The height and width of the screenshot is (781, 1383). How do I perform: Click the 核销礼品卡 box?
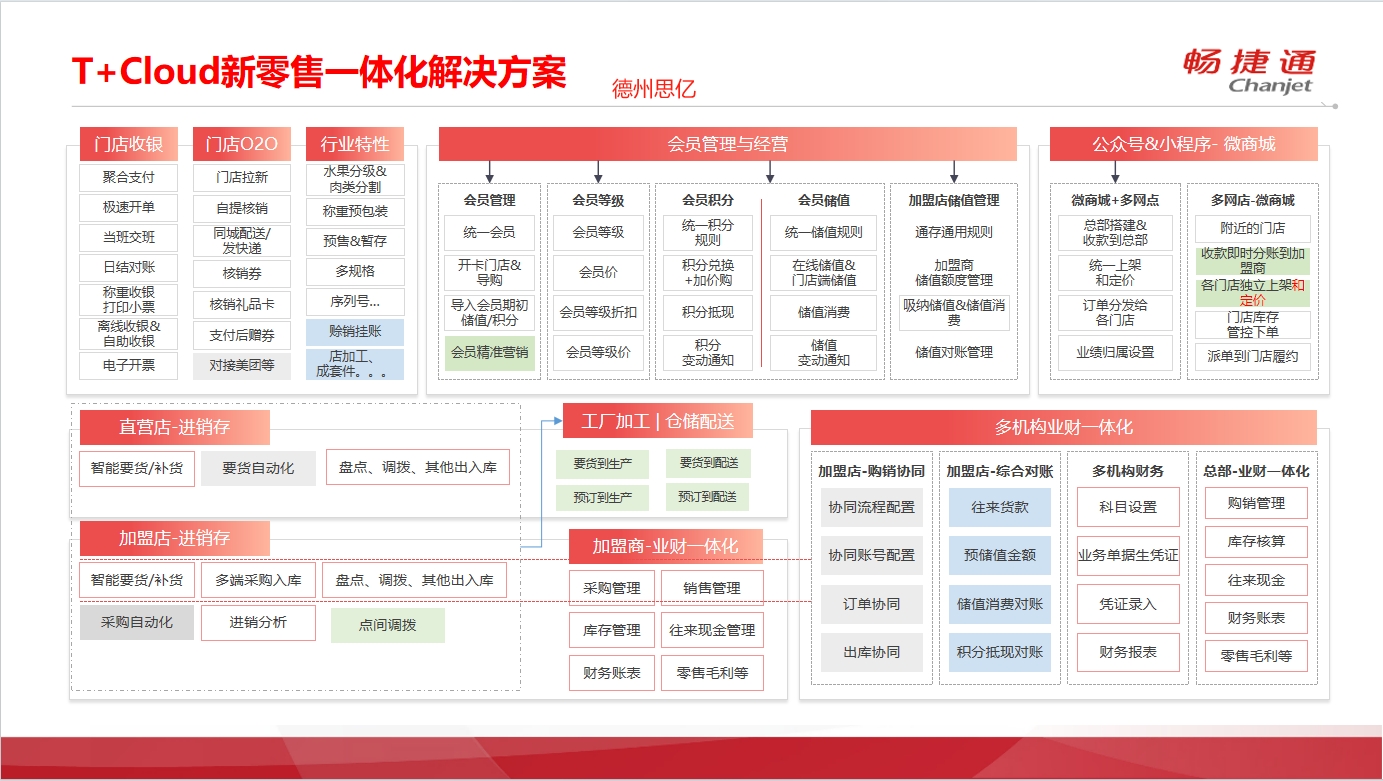[242, 304]
